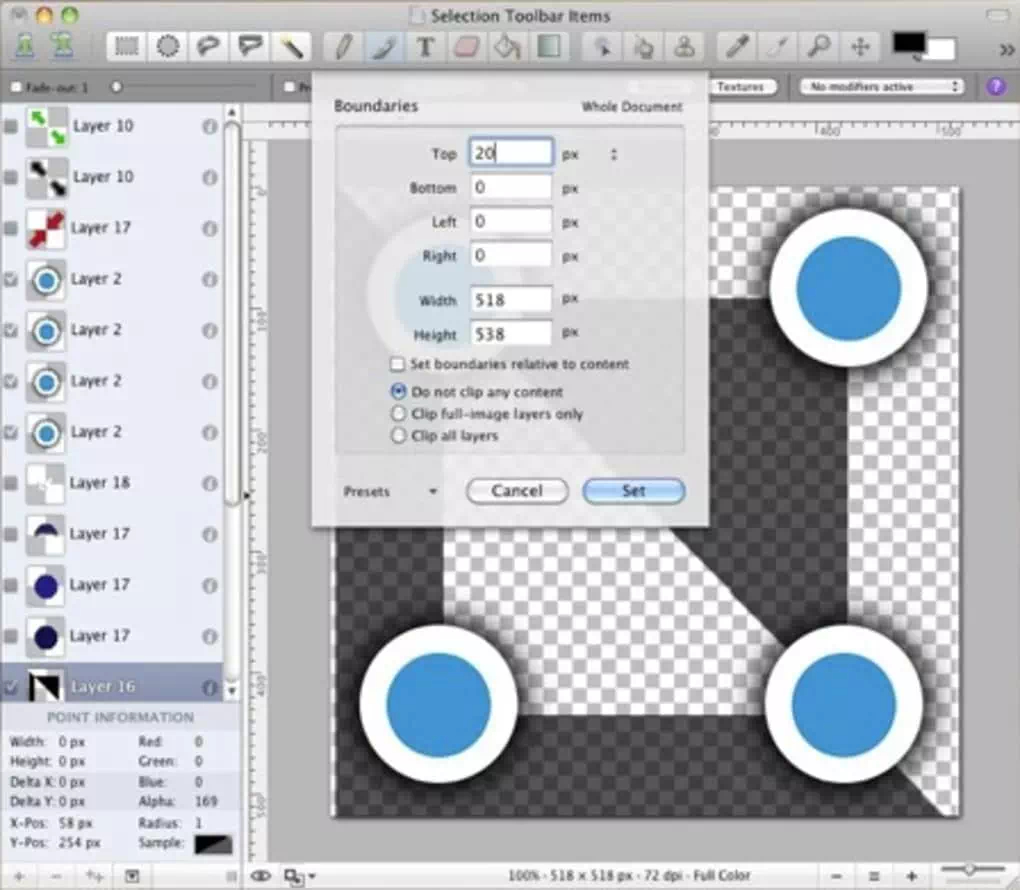The image size is (1020, 890).
Task: Switch to the Textures tab
Action: tap(742, 87)
